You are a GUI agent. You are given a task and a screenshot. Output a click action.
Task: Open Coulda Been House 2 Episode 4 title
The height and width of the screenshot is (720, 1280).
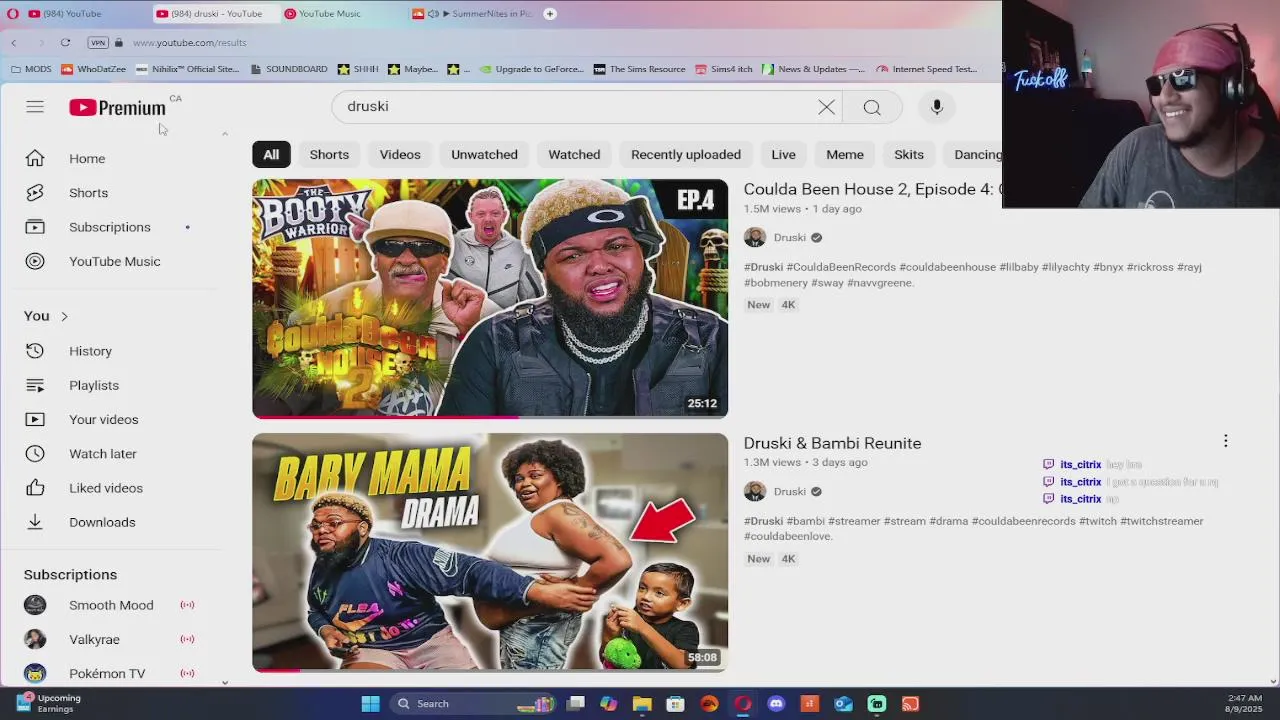click(x=870, y=189)
